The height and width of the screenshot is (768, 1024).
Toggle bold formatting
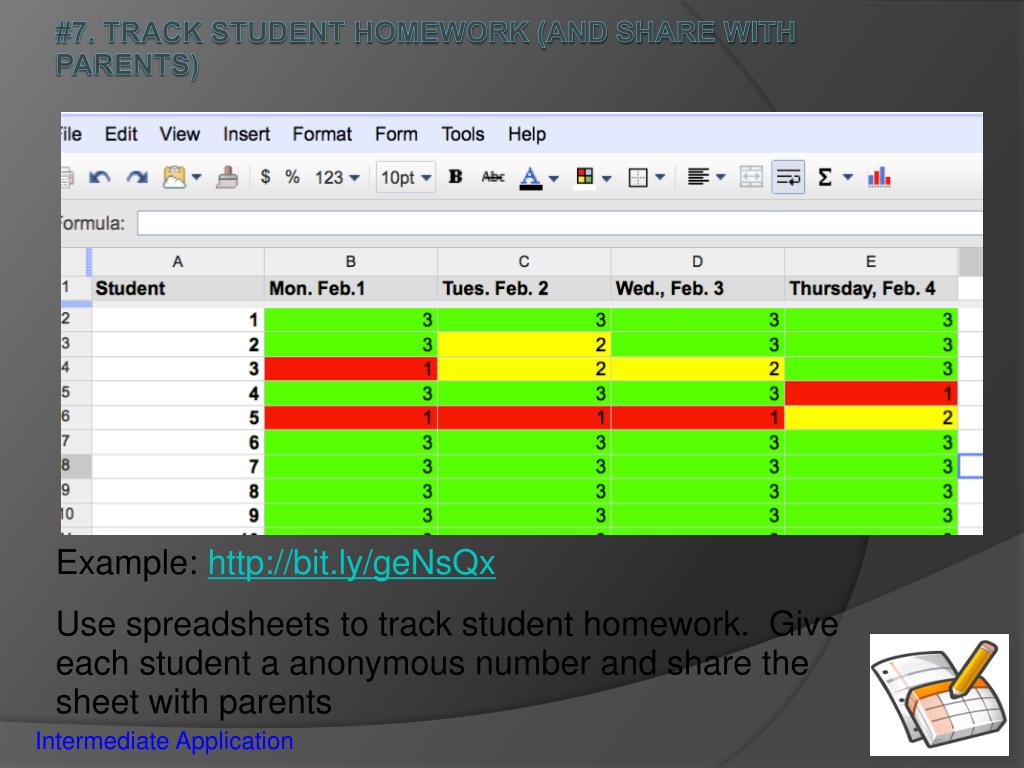click(455, 176)
